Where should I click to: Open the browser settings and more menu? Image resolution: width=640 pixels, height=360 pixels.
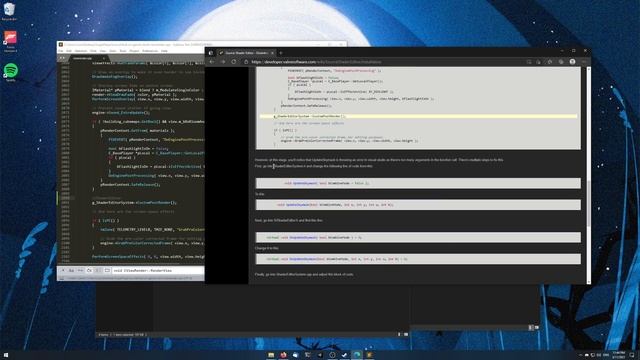pyautogui.click(x=584, y=62)
